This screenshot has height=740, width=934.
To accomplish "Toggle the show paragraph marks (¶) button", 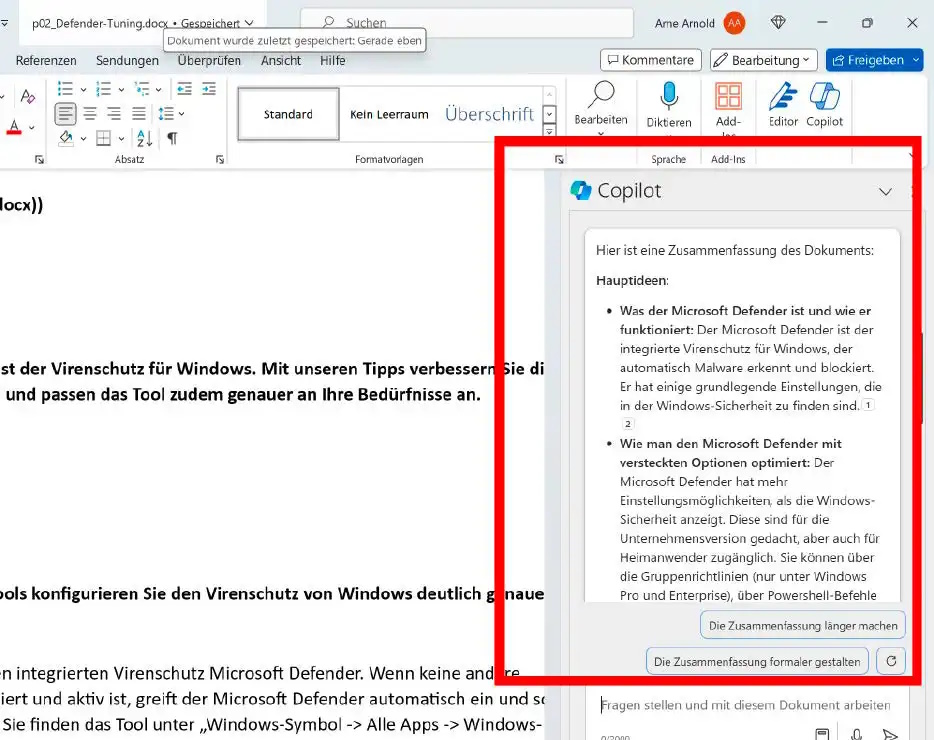I will (172, 138).
